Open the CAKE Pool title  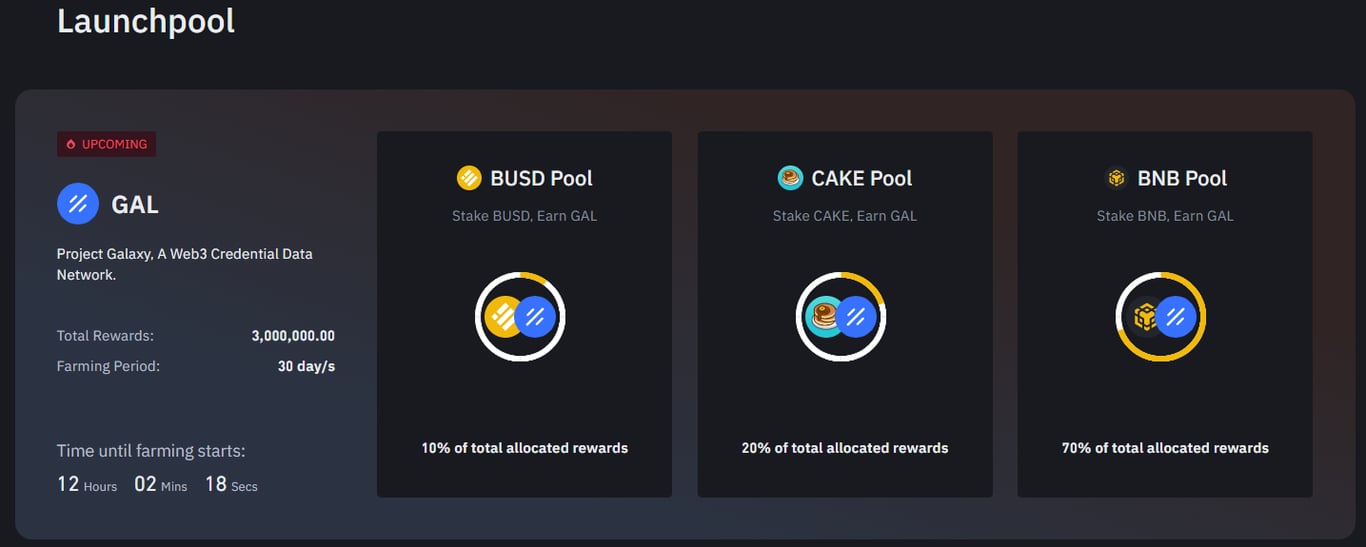pos(862,178)
